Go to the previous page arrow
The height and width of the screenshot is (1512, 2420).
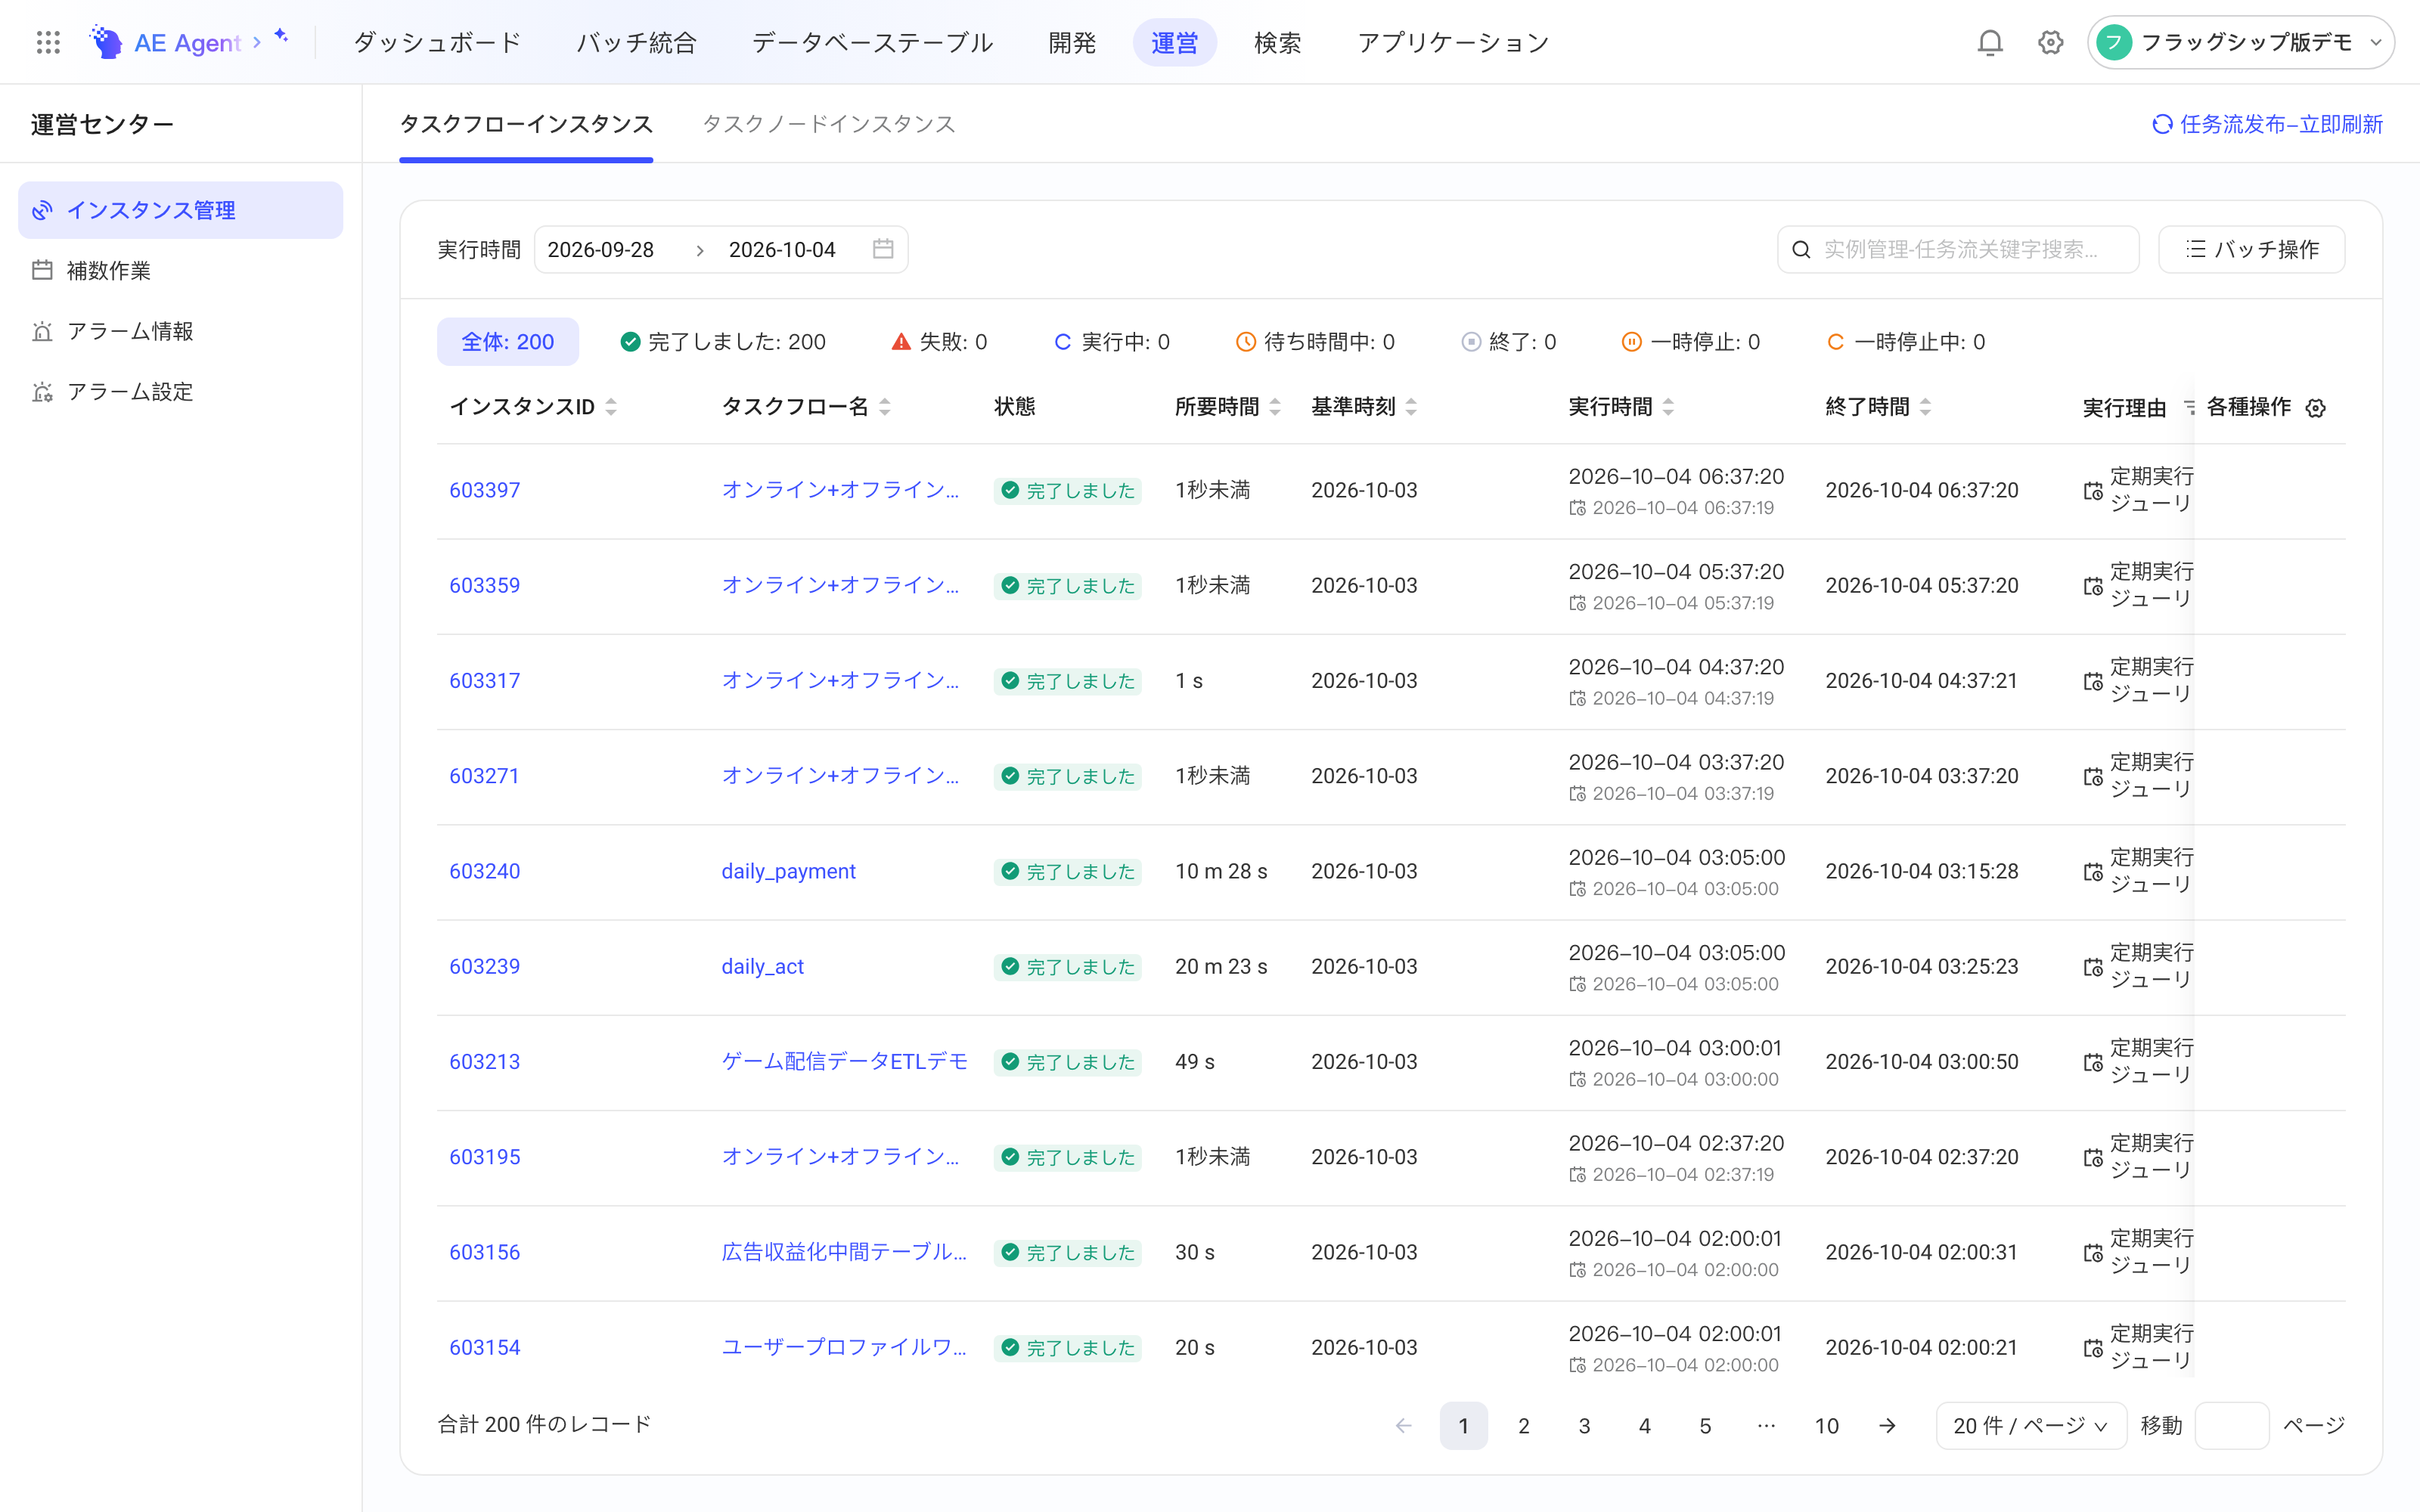click(1403, 1425)
